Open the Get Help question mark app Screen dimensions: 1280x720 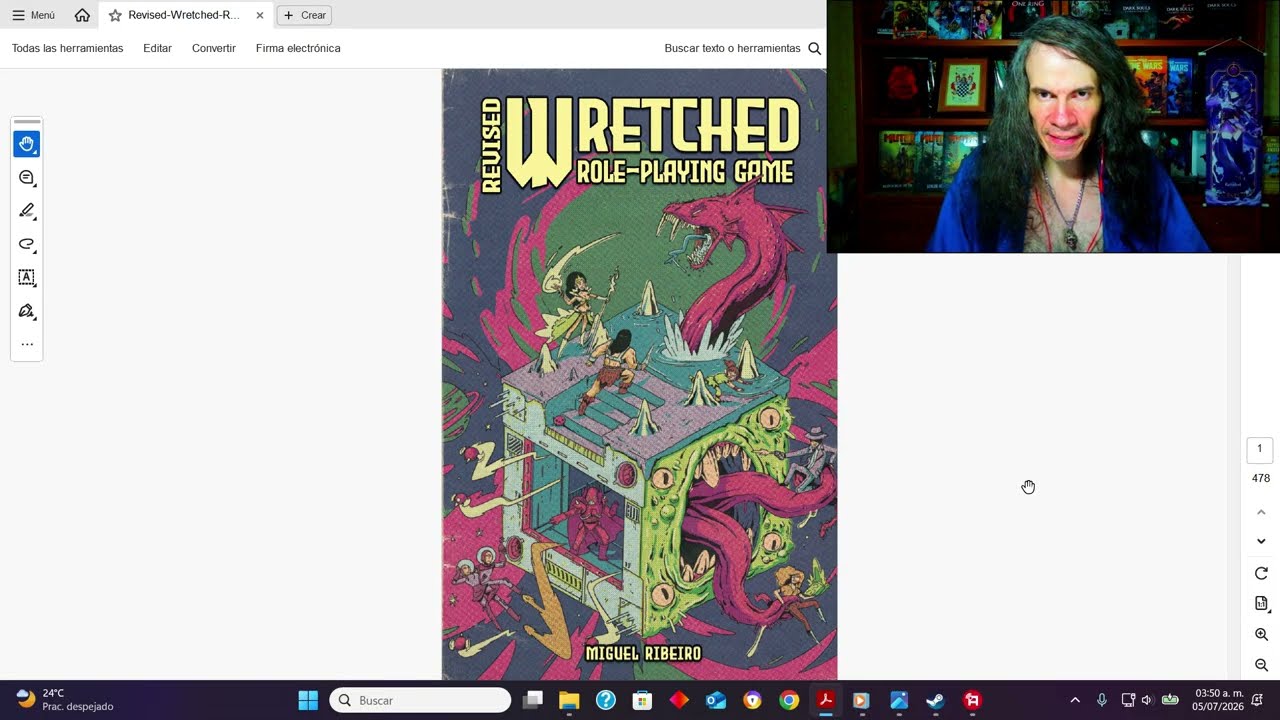pos(606,700)
